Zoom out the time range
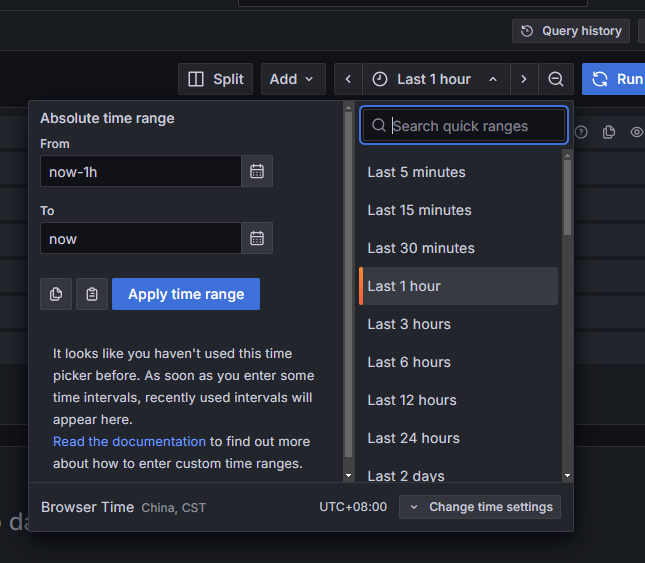The height and width of the screenshot is (563, 645). point(556,79)
